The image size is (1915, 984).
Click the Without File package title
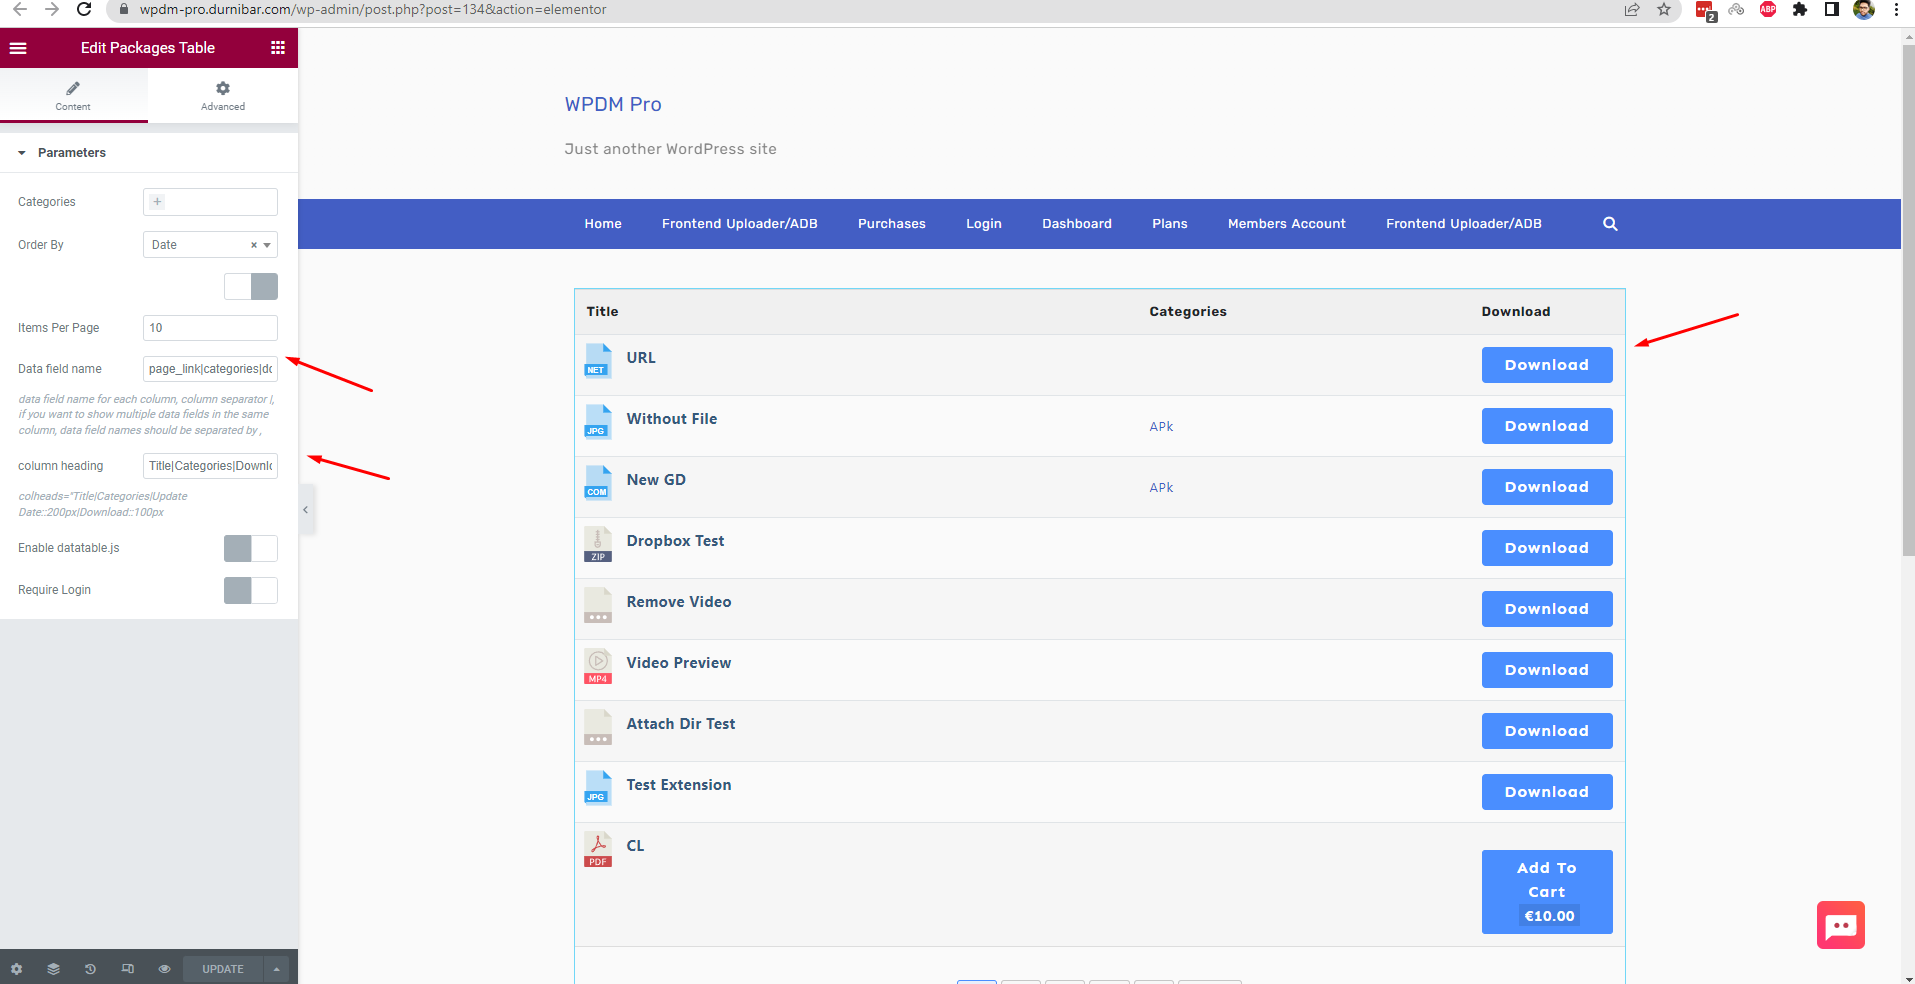[x=672, y=419]
